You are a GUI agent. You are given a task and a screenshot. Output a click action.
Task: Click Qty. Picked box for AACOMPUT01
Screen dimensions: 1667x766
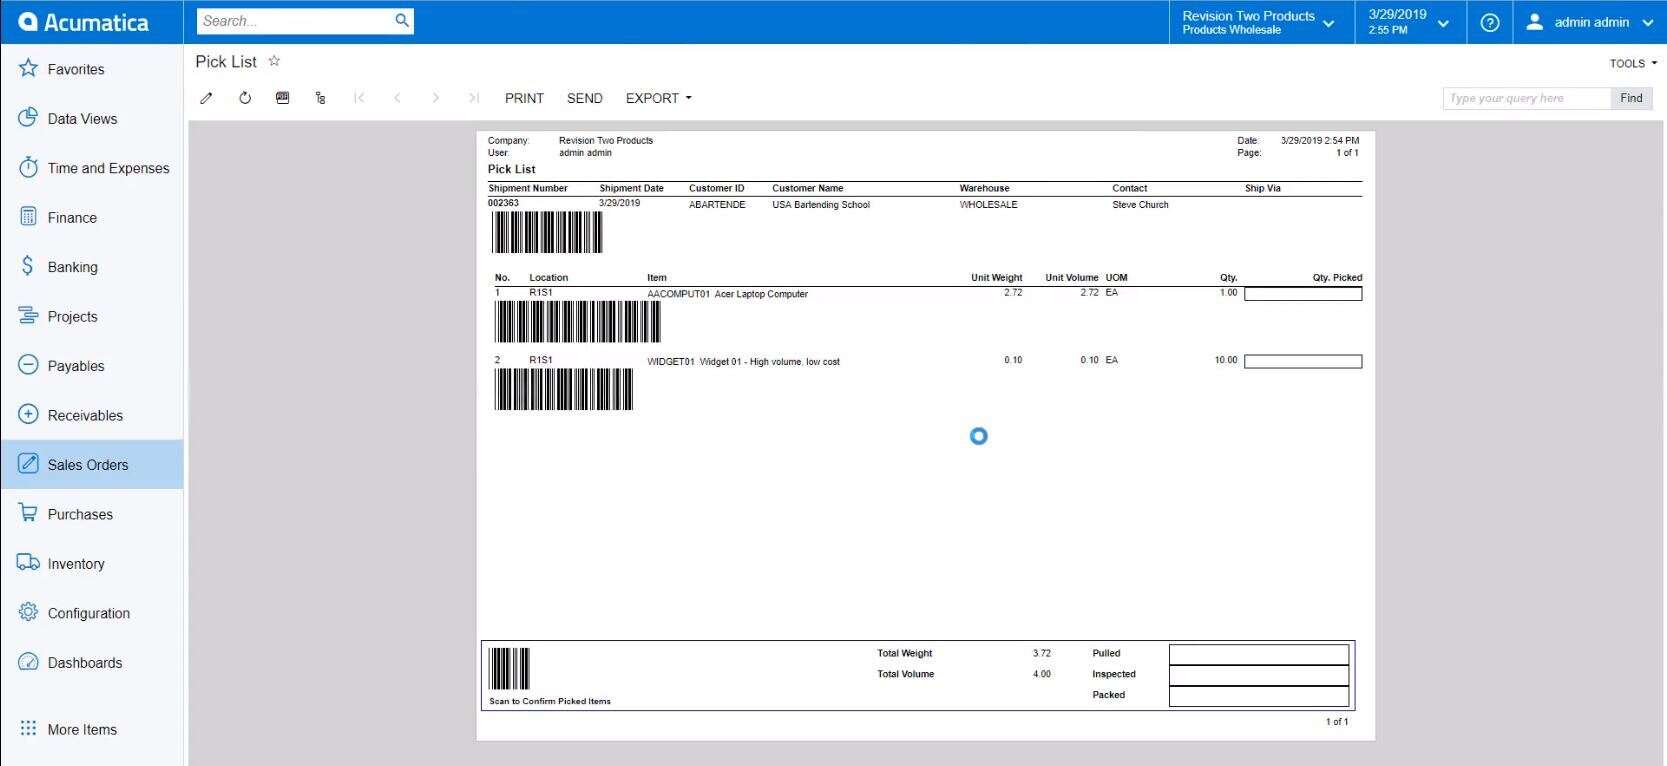[1303, 294]
